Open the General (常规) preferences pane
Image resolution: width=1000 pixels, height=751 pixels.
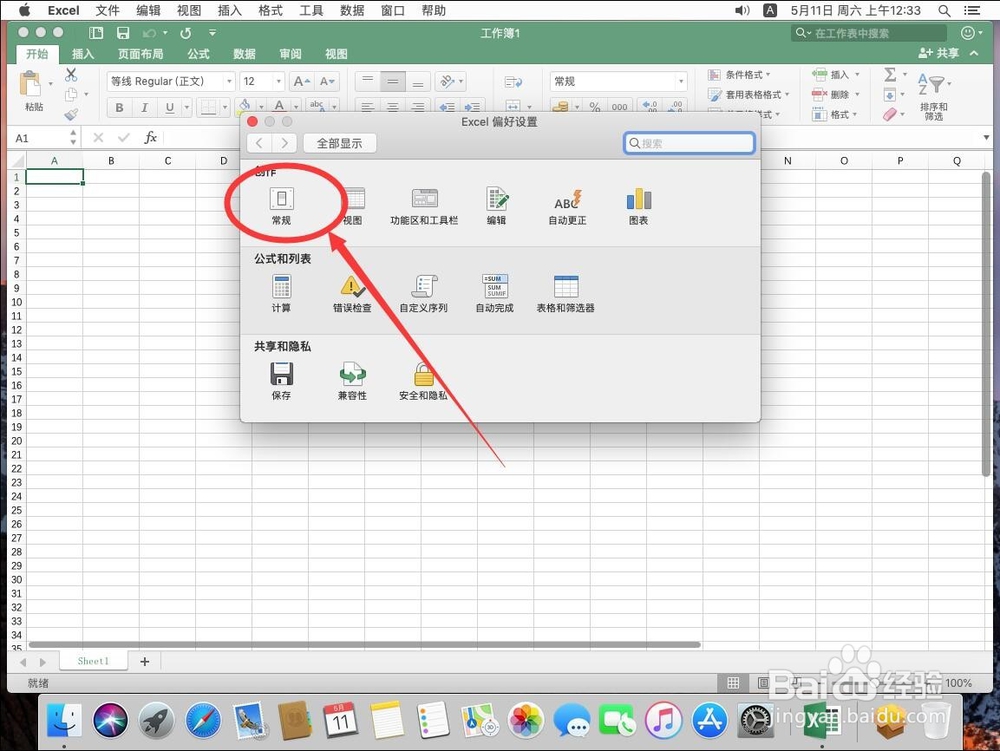tap(281, 205)
